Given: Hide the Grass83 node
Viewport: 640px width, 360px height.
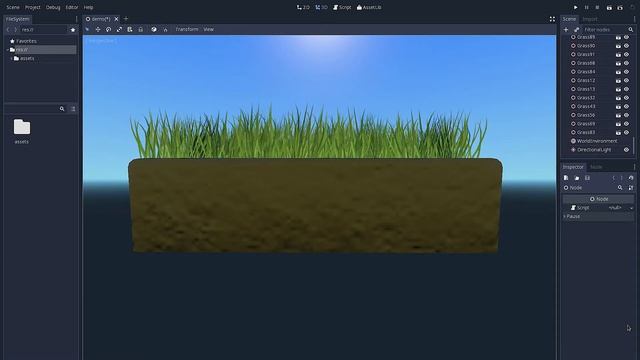Looking at the screenshot, I should (627, 132).
